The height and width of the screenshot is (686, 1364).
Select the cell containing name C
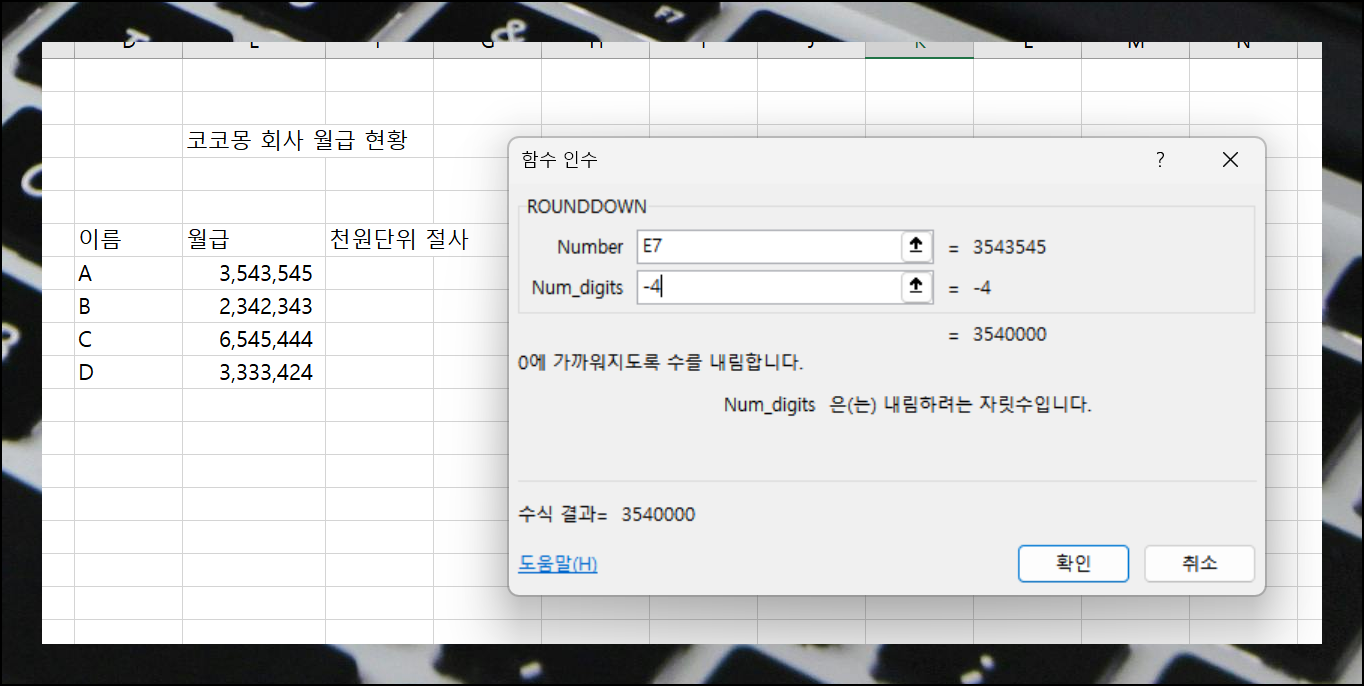pos(128,339)
